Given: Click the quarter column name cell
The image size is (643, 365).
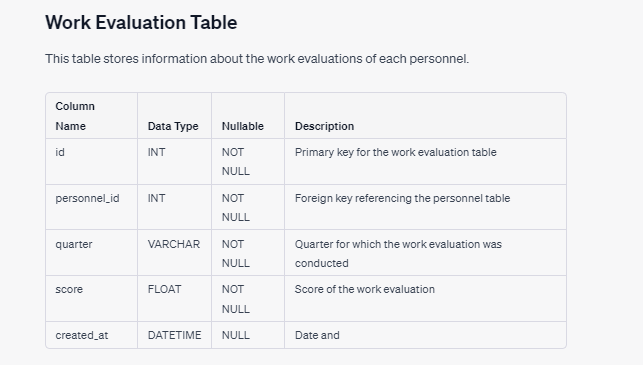Looking at the screenshot, I should pyautogui.click(x=91, y=253).
